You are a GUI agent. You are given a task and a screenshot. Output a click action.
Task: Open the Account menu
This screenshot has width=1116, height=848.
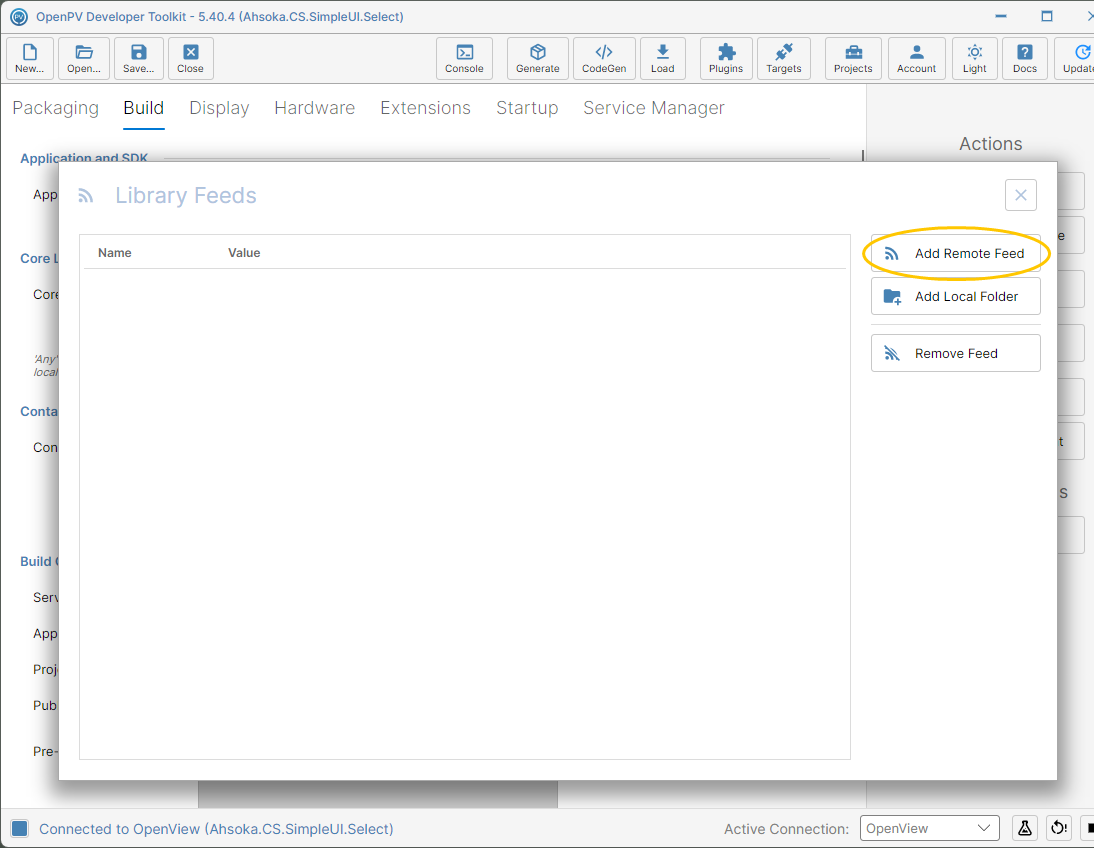click(916, 58)
